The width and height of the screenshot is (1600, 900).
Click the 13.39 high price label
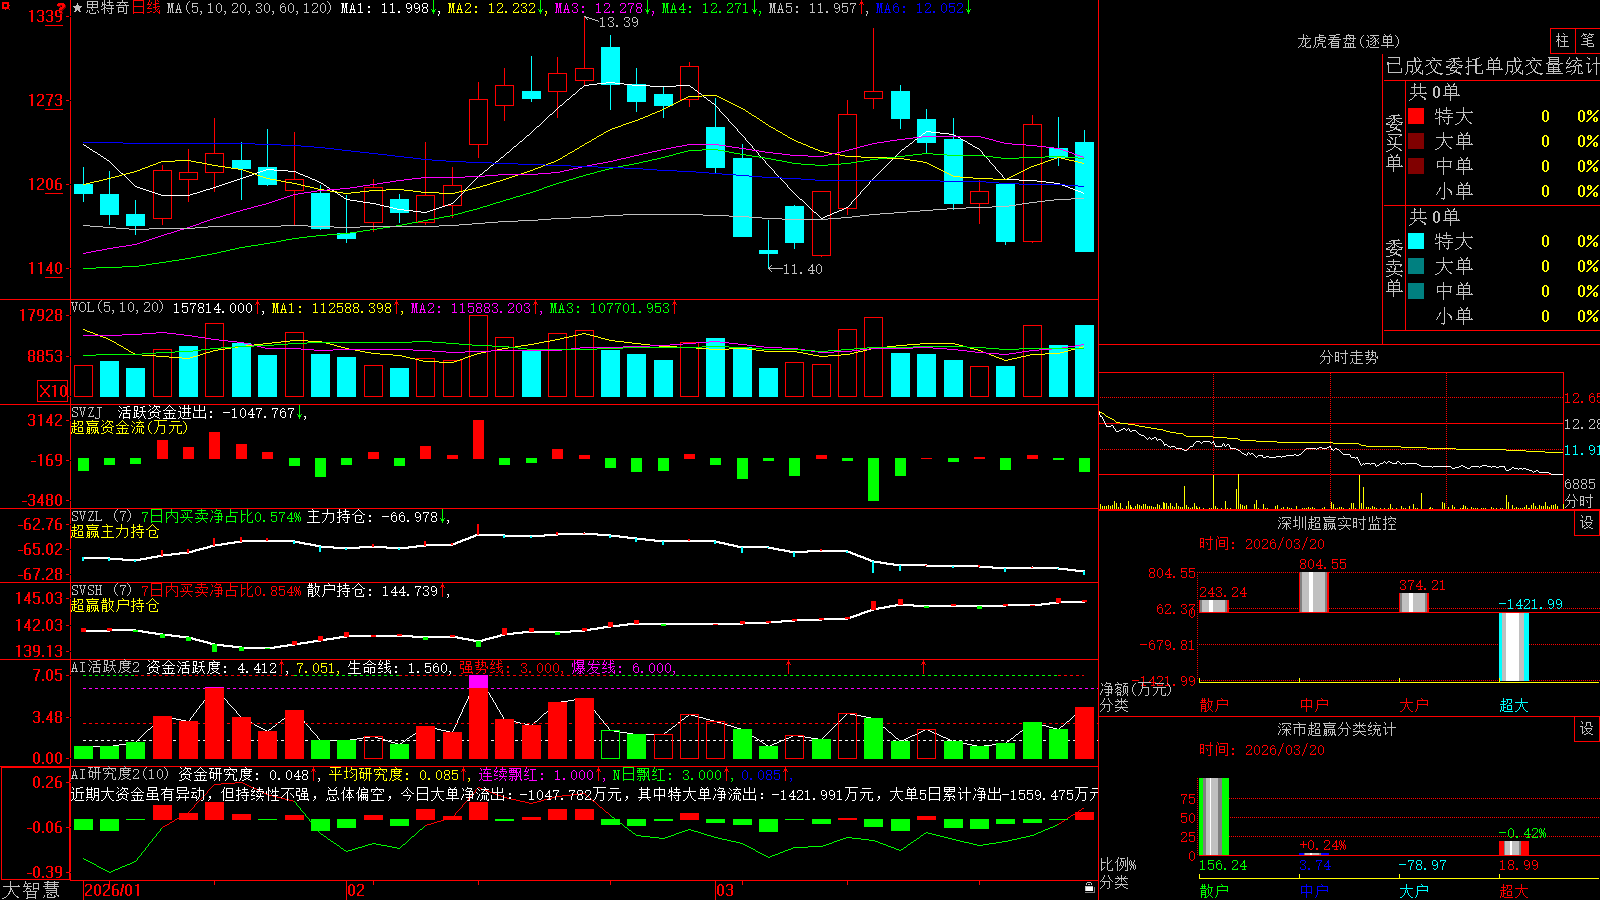618,22
